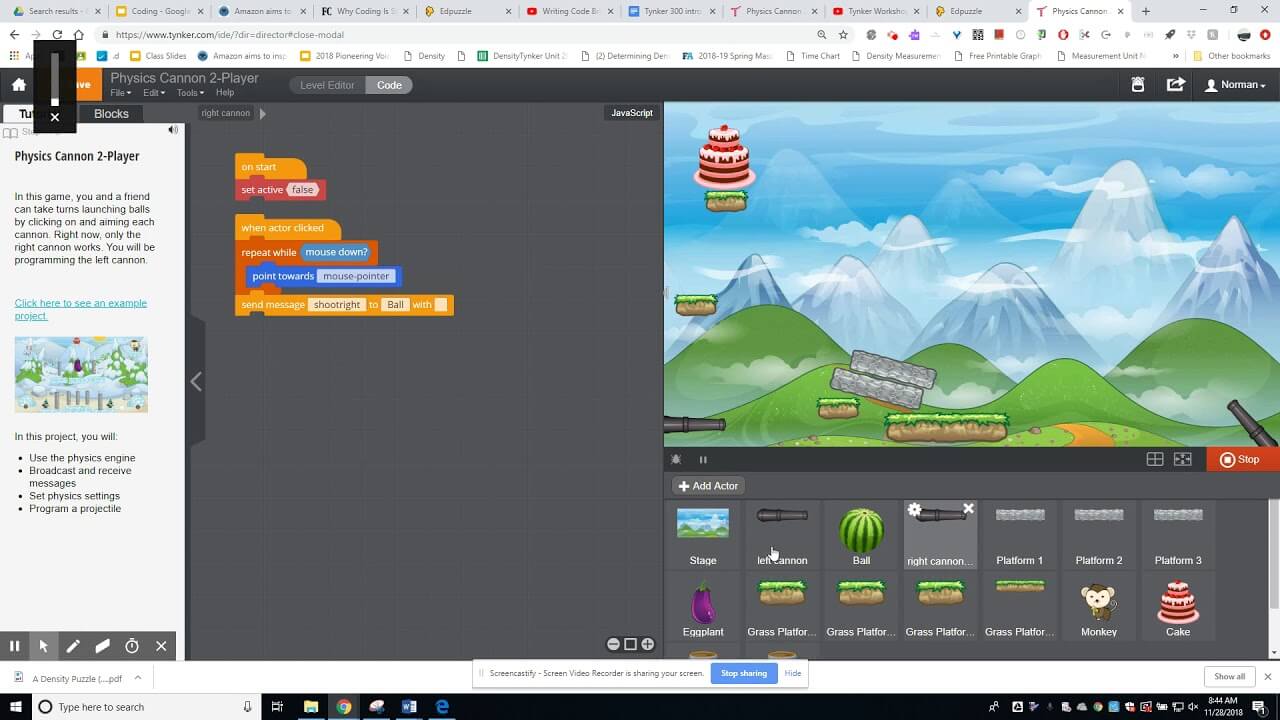Open the Tools menu
This screenshot has width=1280, height=720.
coord(189,92)
